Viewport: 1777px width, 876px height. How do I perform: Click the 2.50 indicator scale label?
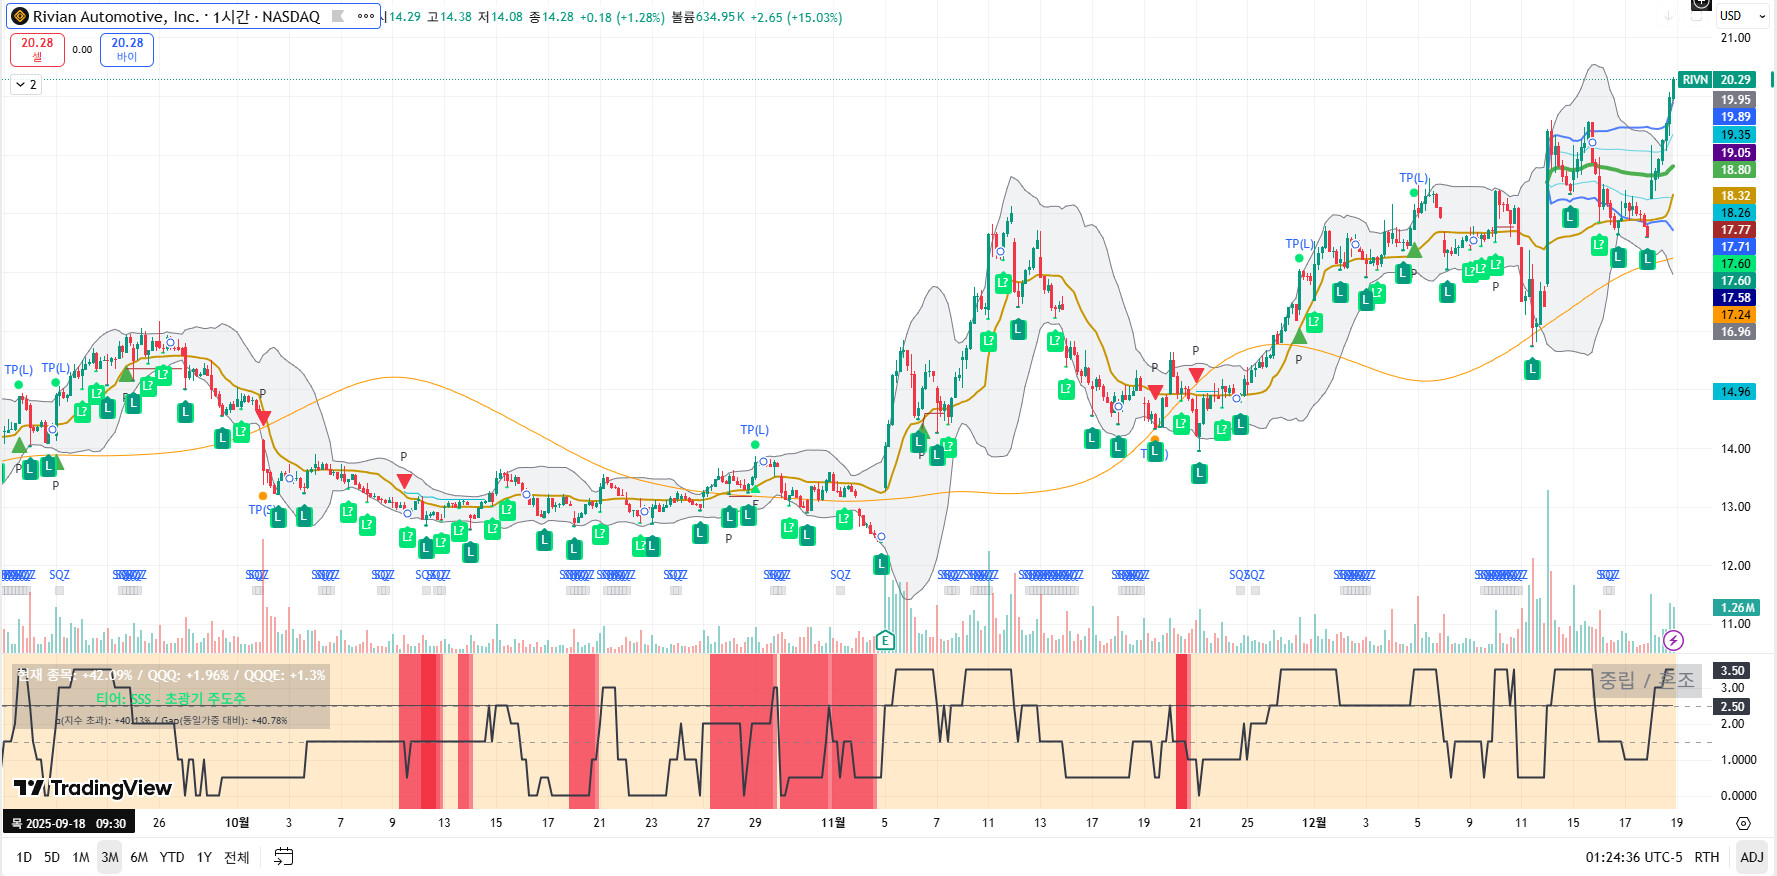[1732, 707]
